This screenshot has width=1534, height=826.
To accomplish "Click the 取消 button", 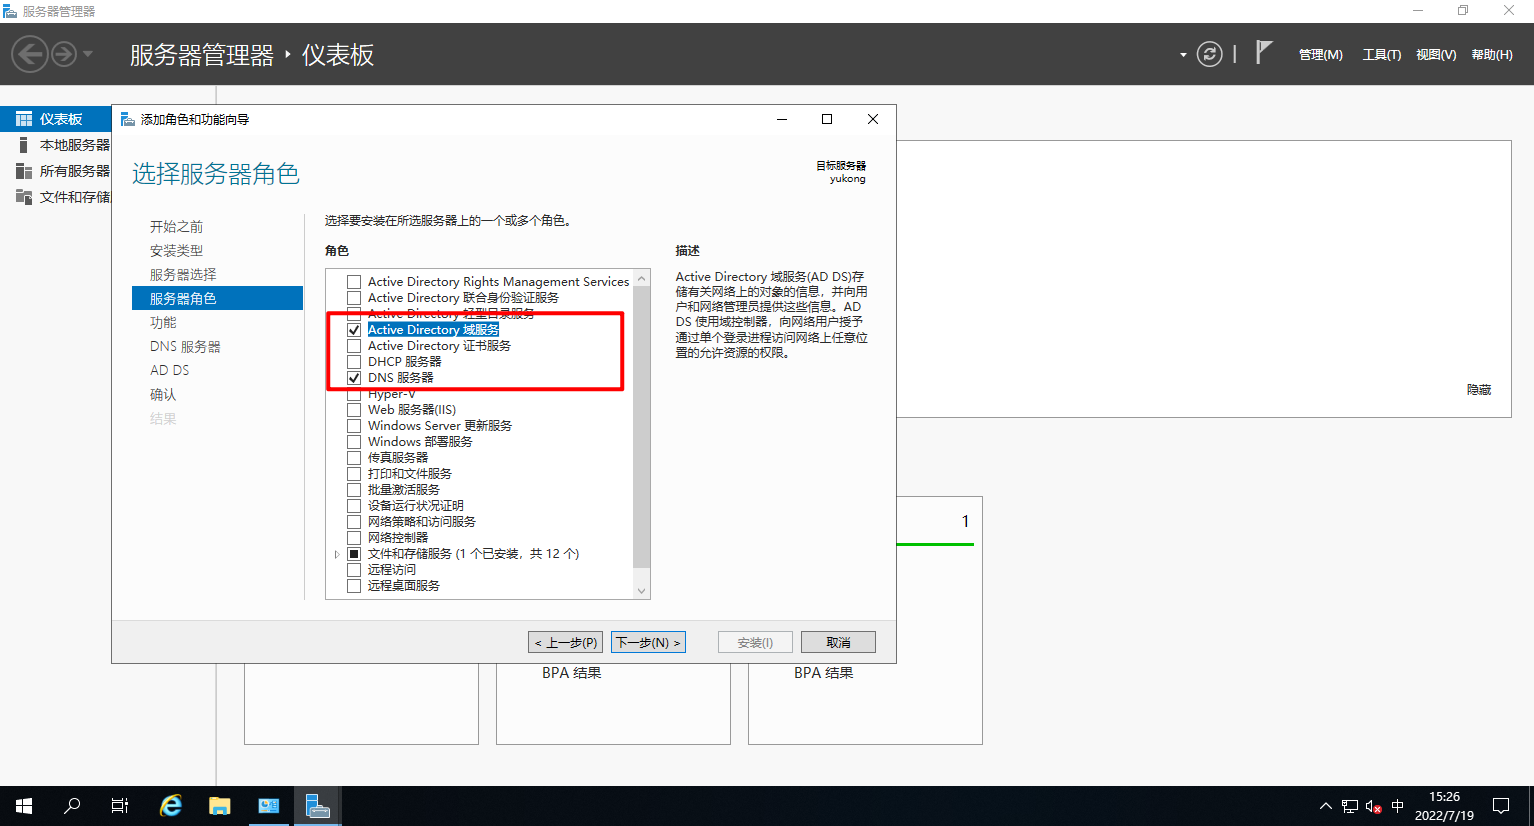I will coord(838,642).
